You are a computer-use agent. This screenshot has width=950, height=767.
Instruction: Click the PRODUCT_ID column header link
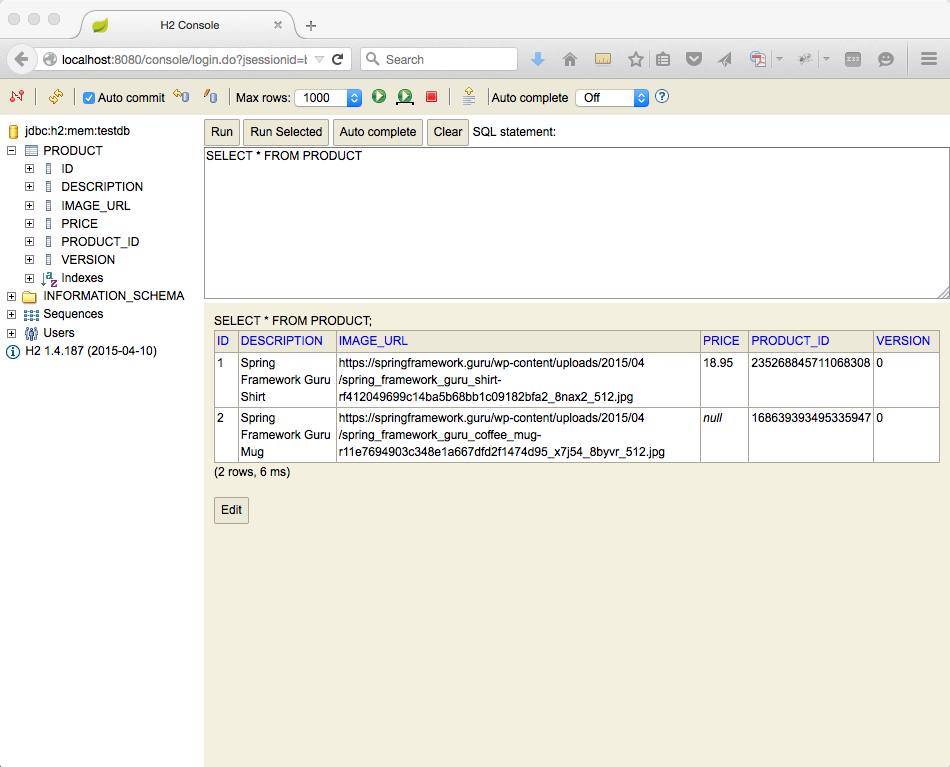[x=790, y=341]
